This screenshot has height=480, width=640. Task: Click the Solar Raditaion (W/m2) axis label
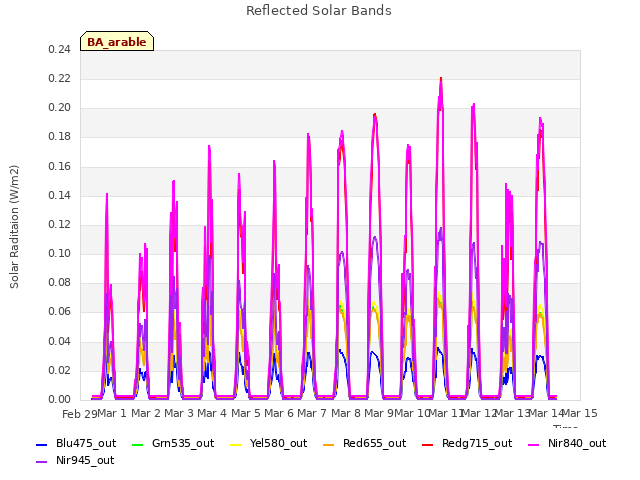(14, 227)
